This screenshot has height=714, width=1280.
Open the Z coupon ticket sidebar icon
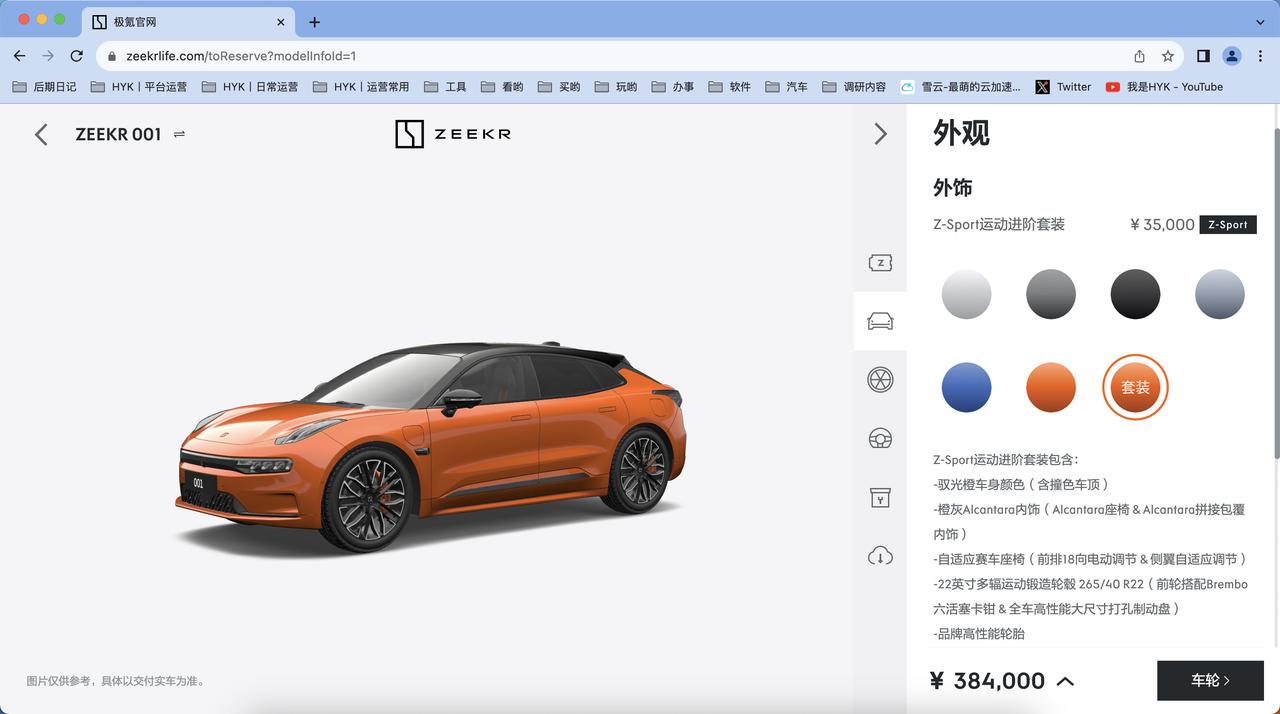(x=880, y=263)
